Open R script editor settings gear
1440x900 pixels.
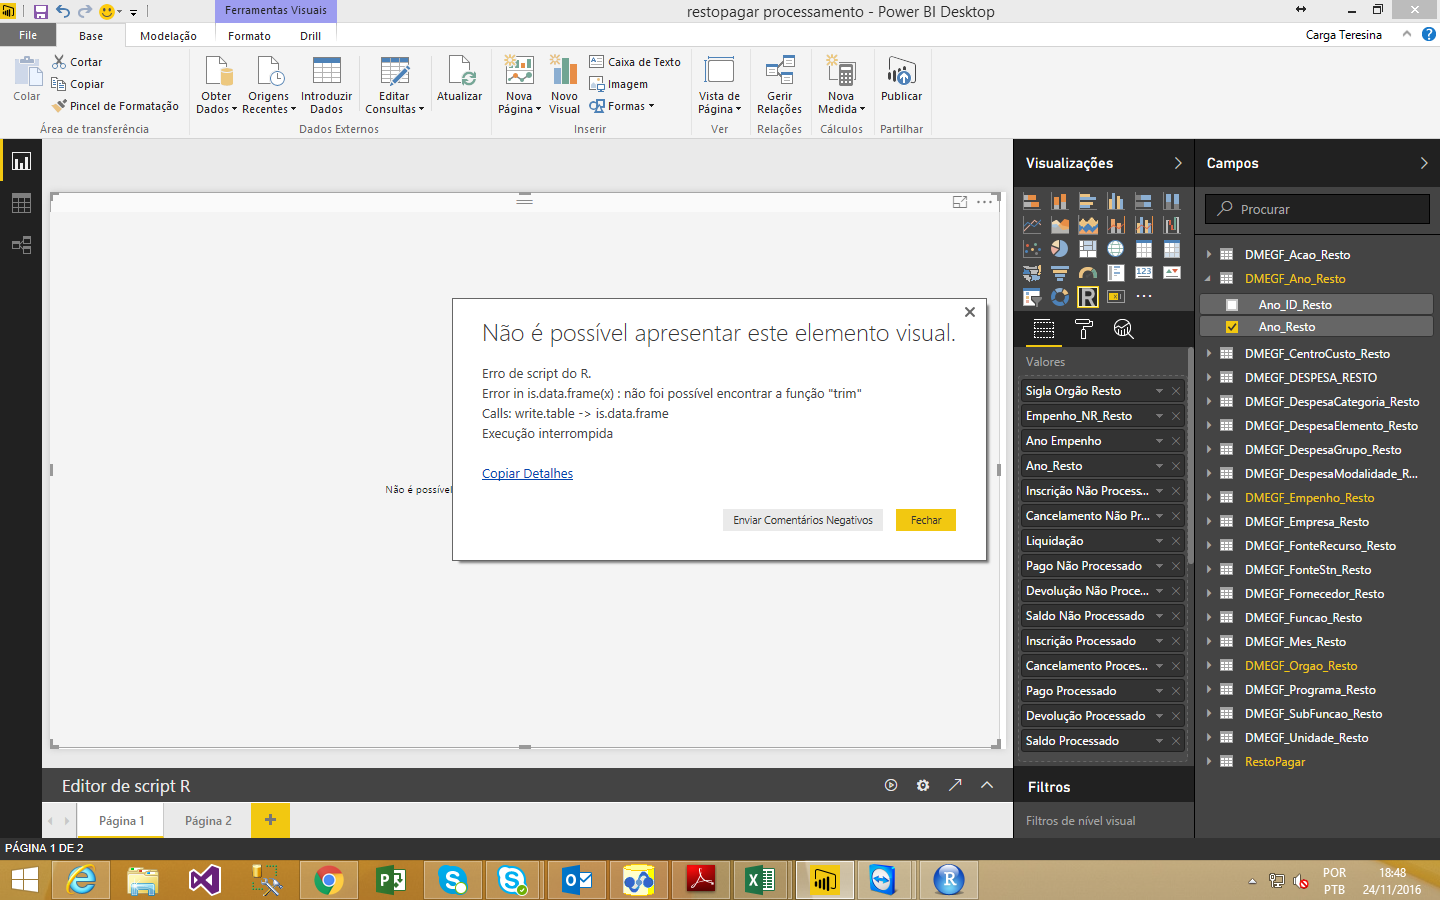click(x=923, y=785)
